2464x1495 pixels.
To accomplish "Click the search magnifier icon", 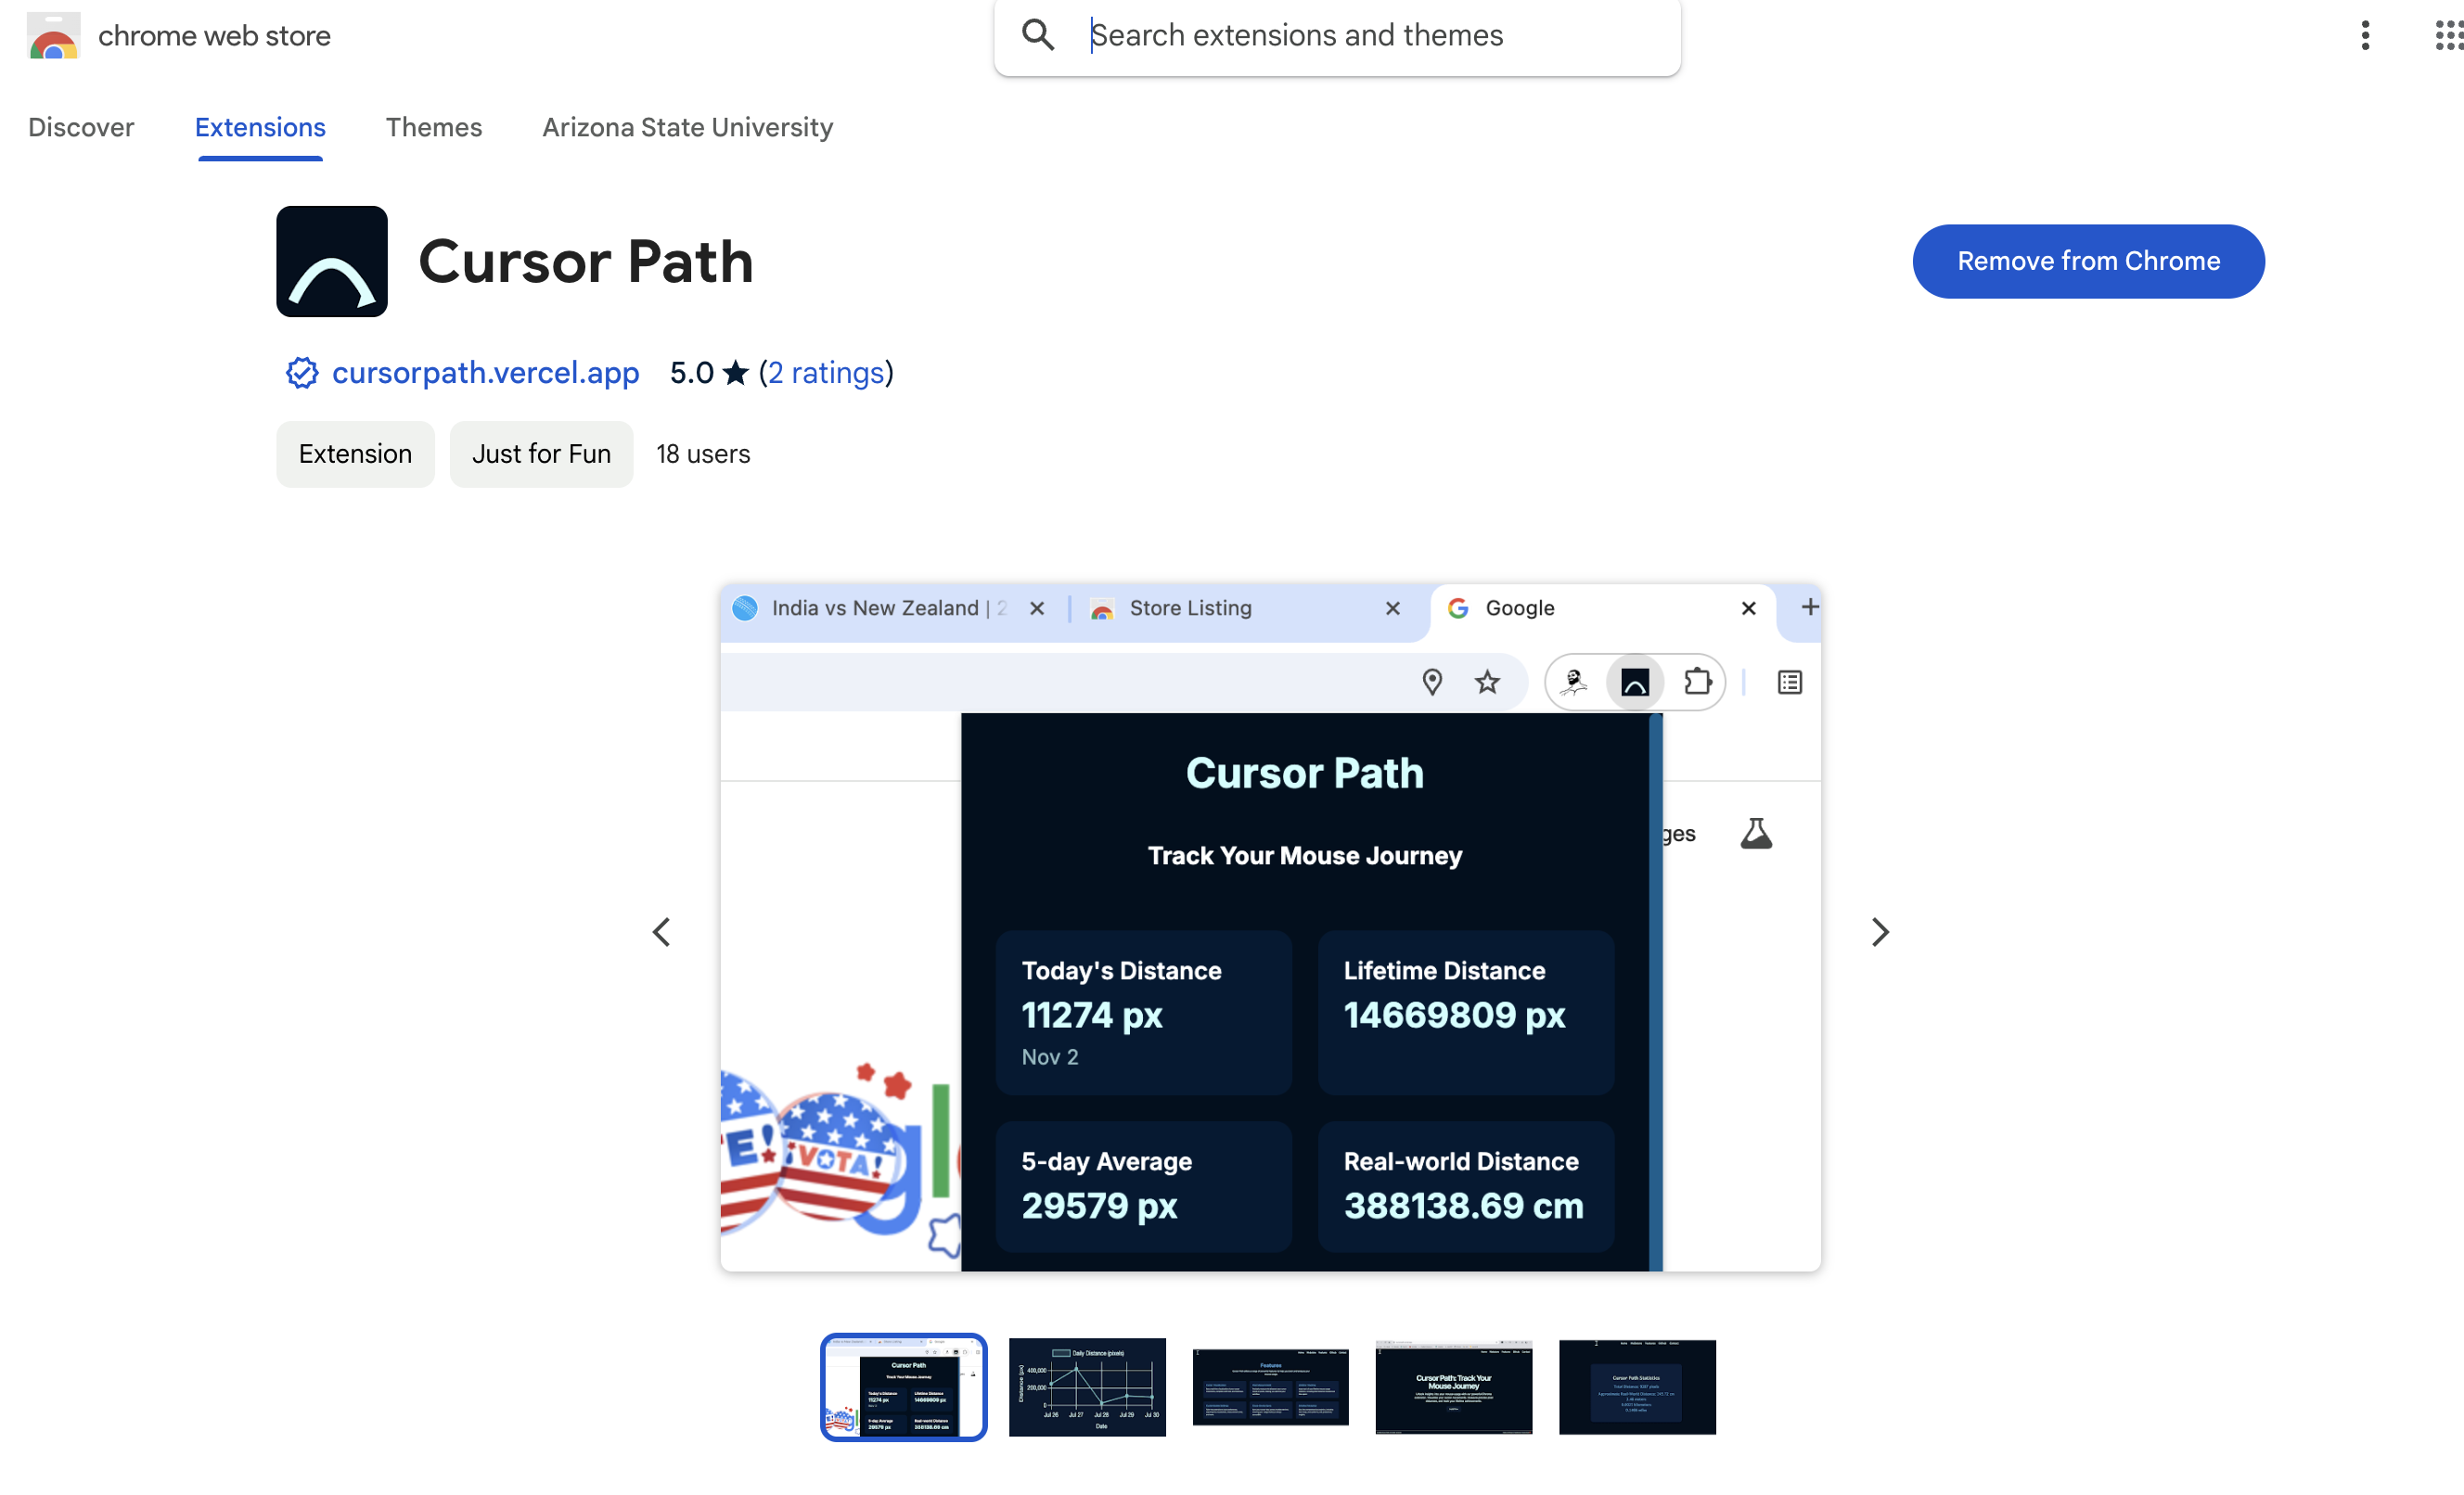I will pyautogui.click(x=1038, y=36).
